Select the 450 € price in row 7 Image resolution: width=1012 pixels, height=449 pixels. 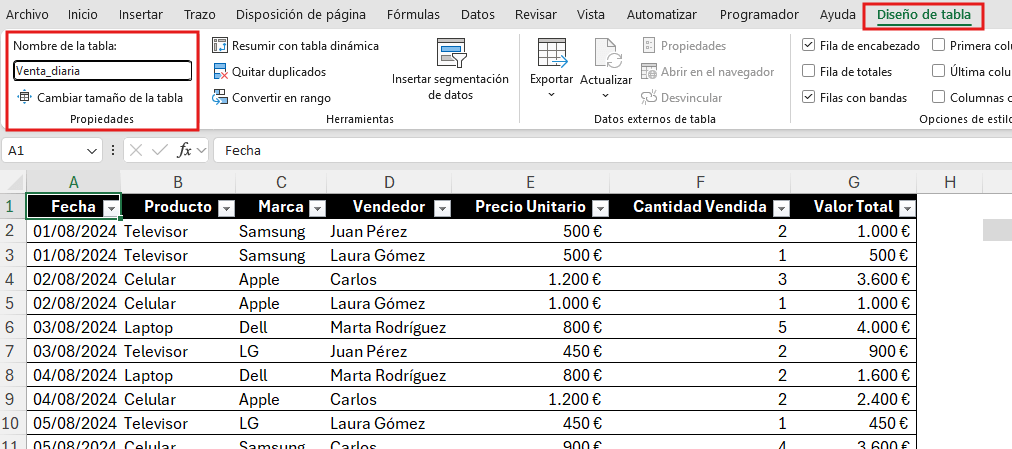coord(531,352)
